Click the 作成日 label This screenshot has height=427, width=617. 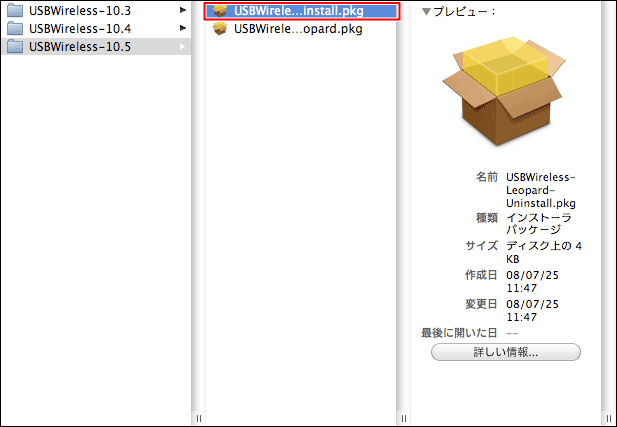pyautogui.click(x=481, y=275)
